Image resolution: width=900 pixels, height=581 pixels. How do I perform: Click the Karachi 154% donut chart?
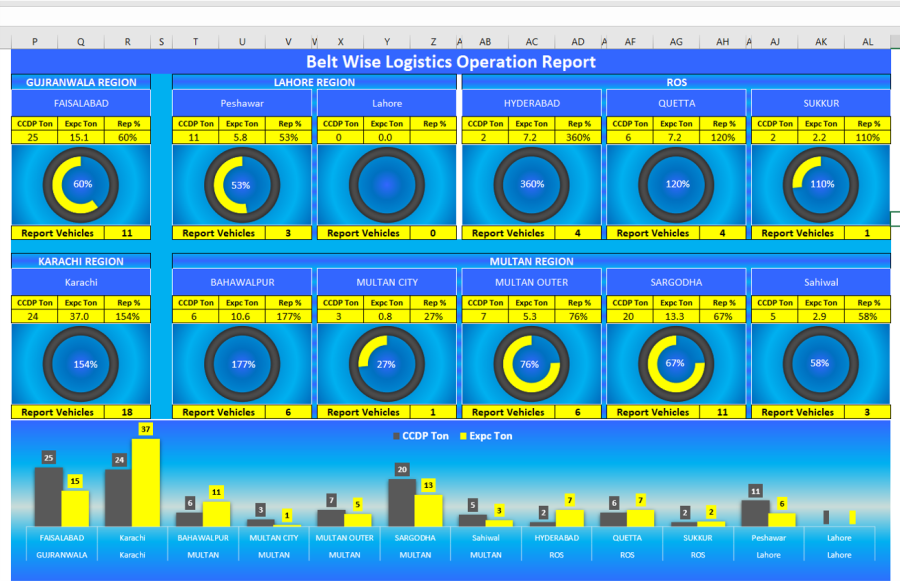(80, 364)
